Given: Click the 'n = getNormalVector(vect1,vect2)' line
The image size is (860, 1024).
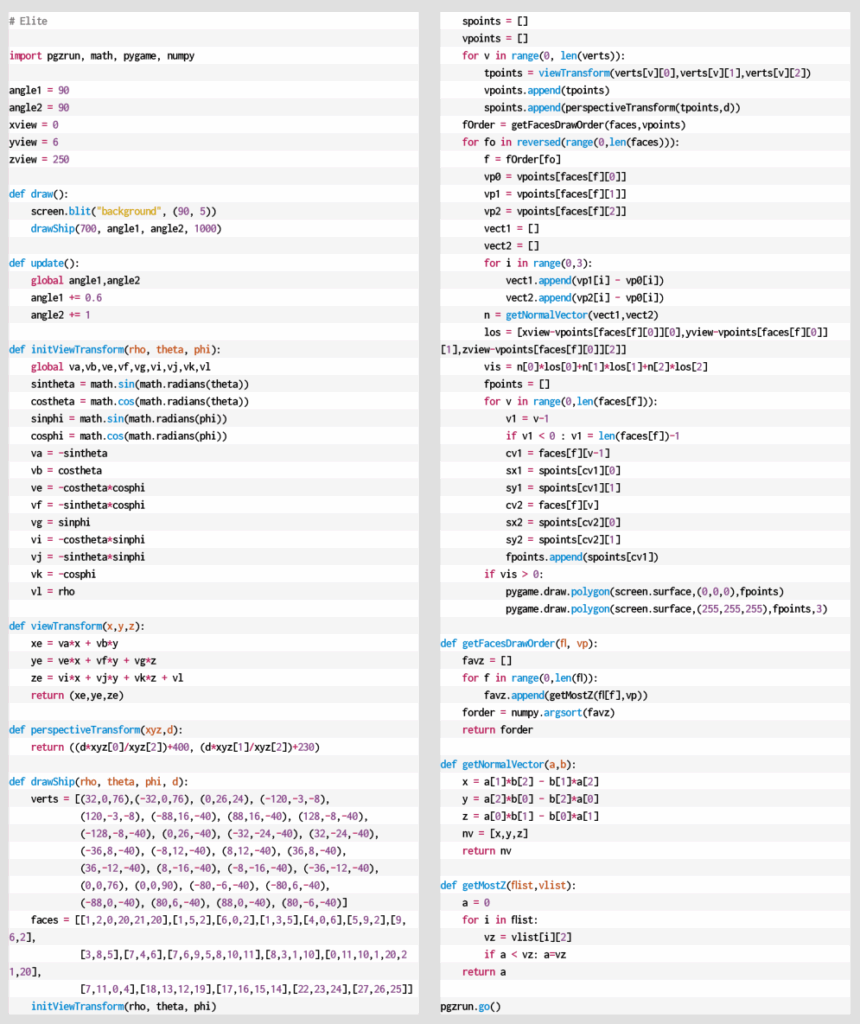Looking at the screenshot, I should point(568,315).
